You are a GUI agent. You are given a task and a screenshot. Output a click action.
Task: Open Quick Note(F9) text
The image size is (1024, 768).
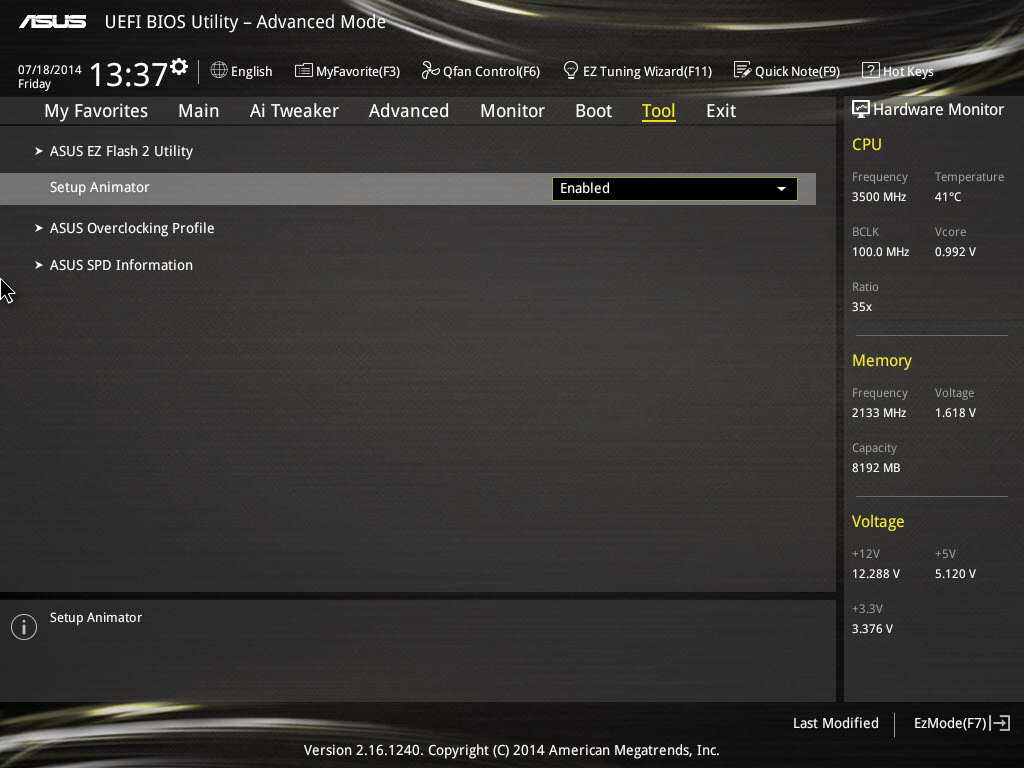(797, 71)
